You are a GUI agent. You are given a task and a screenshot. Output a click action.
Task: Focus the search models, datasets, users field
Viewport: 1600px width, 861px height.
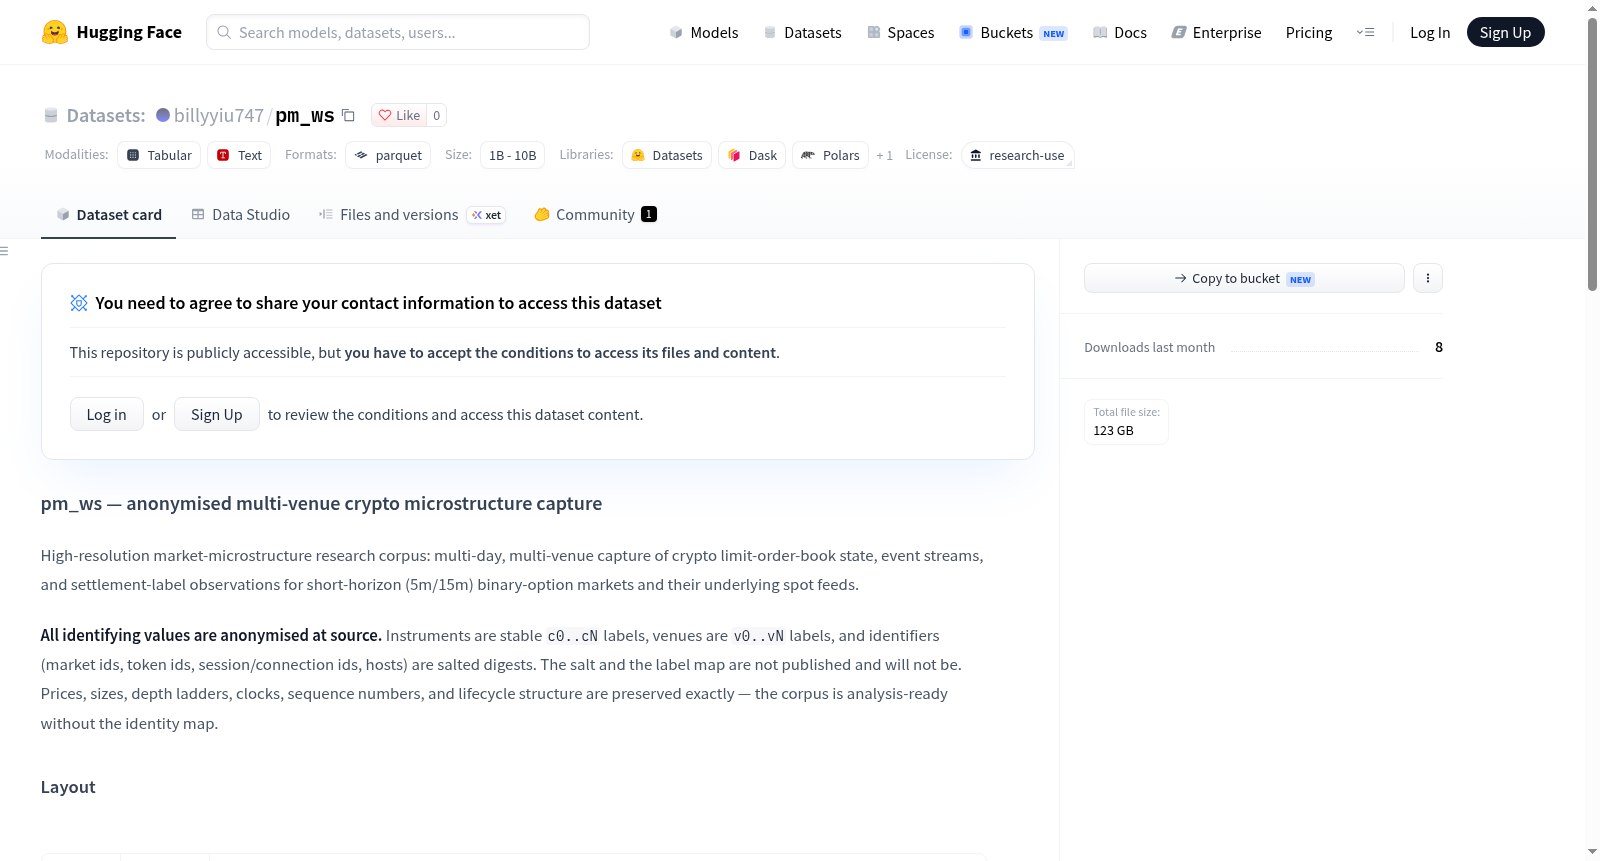(398, 32)
